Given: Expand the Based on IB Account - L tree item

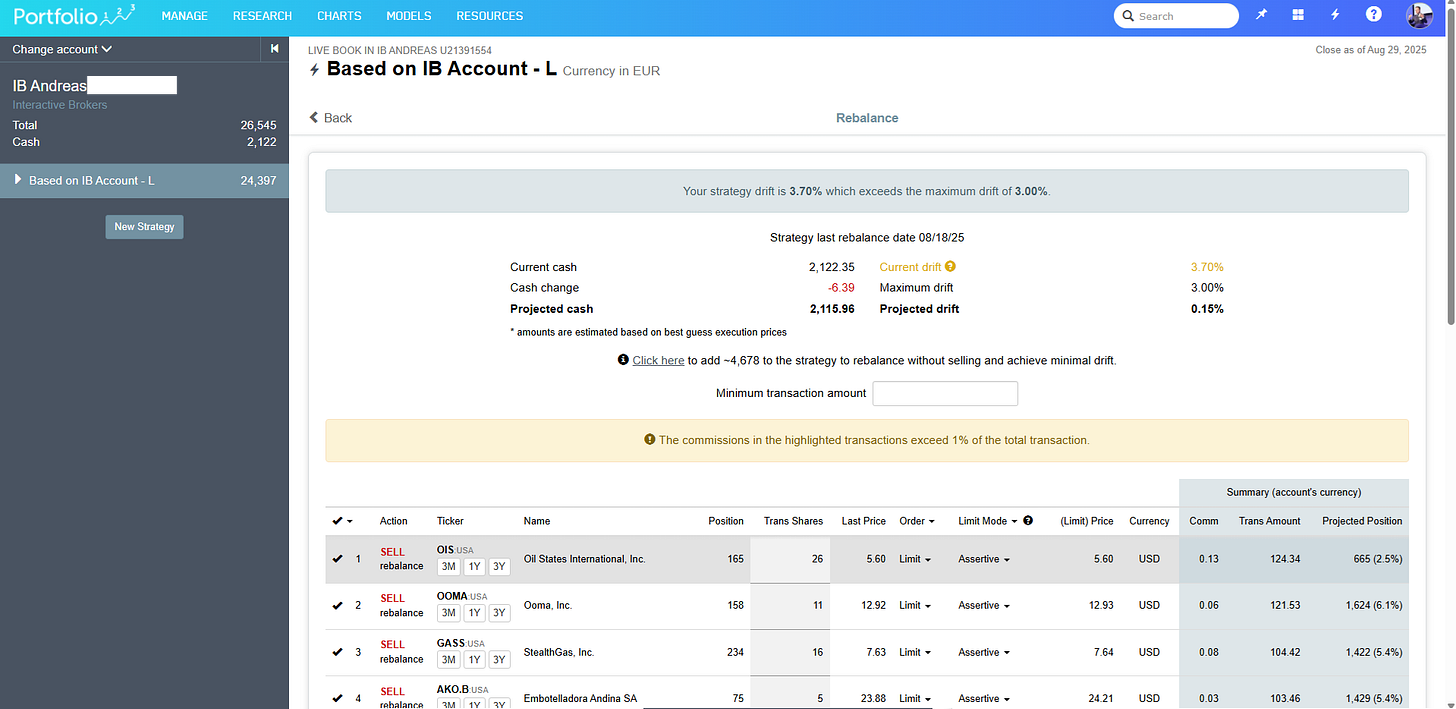Looking at the screenshot, I should (x=18, y=180).
